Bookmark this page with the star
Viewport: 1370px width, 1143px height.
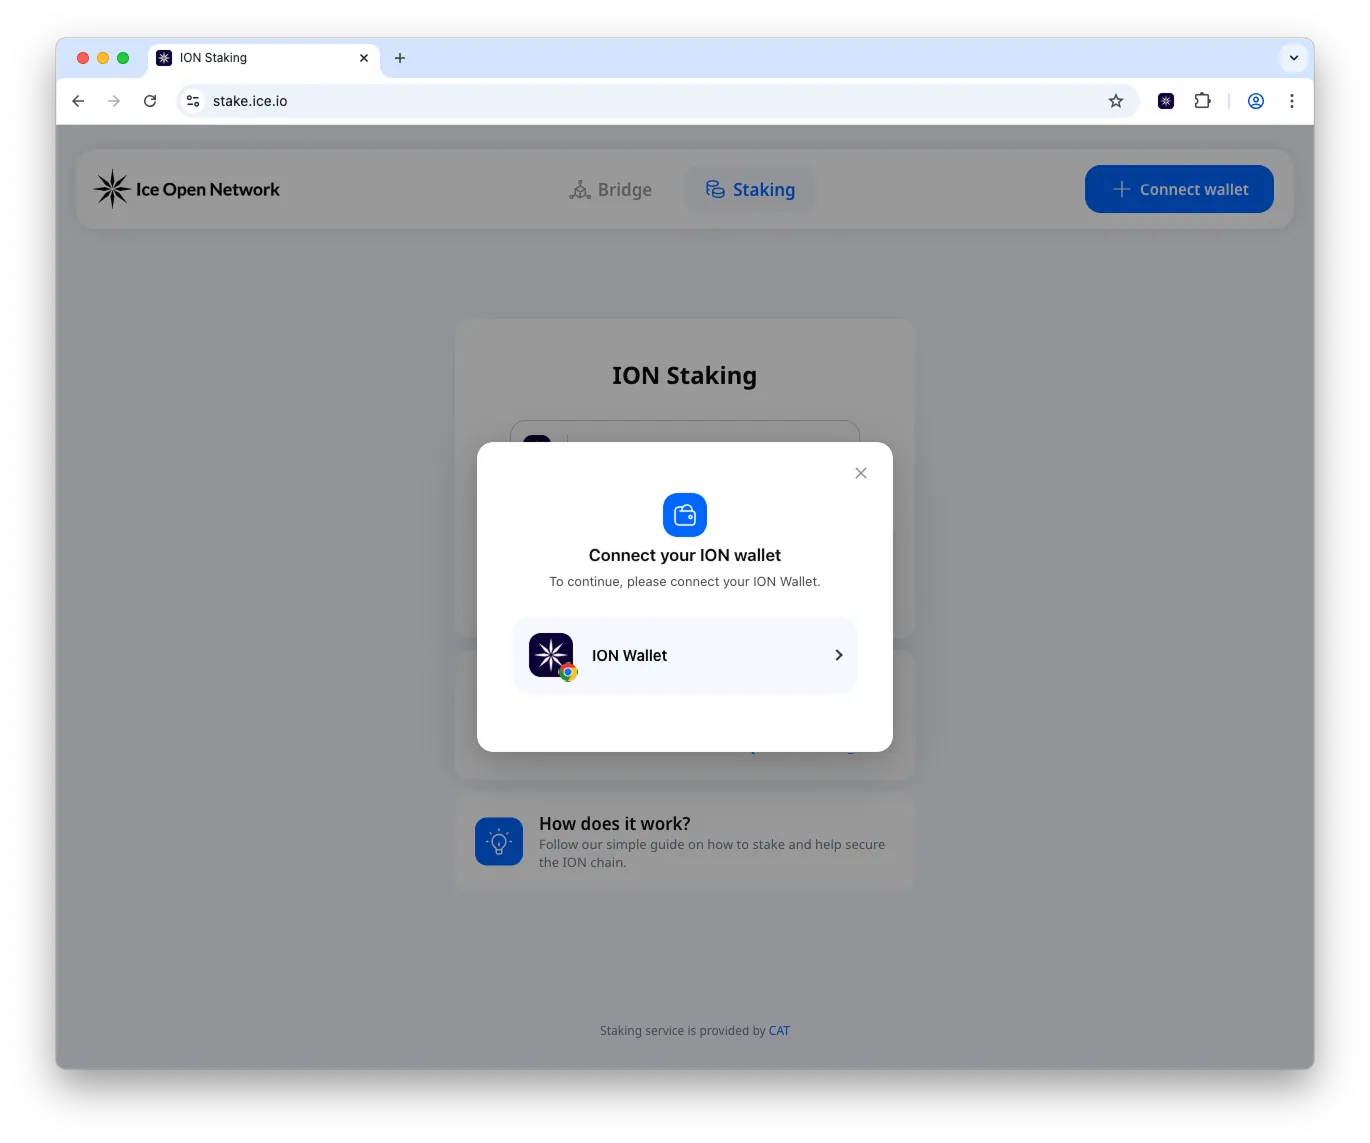(x=1116, y=101)
